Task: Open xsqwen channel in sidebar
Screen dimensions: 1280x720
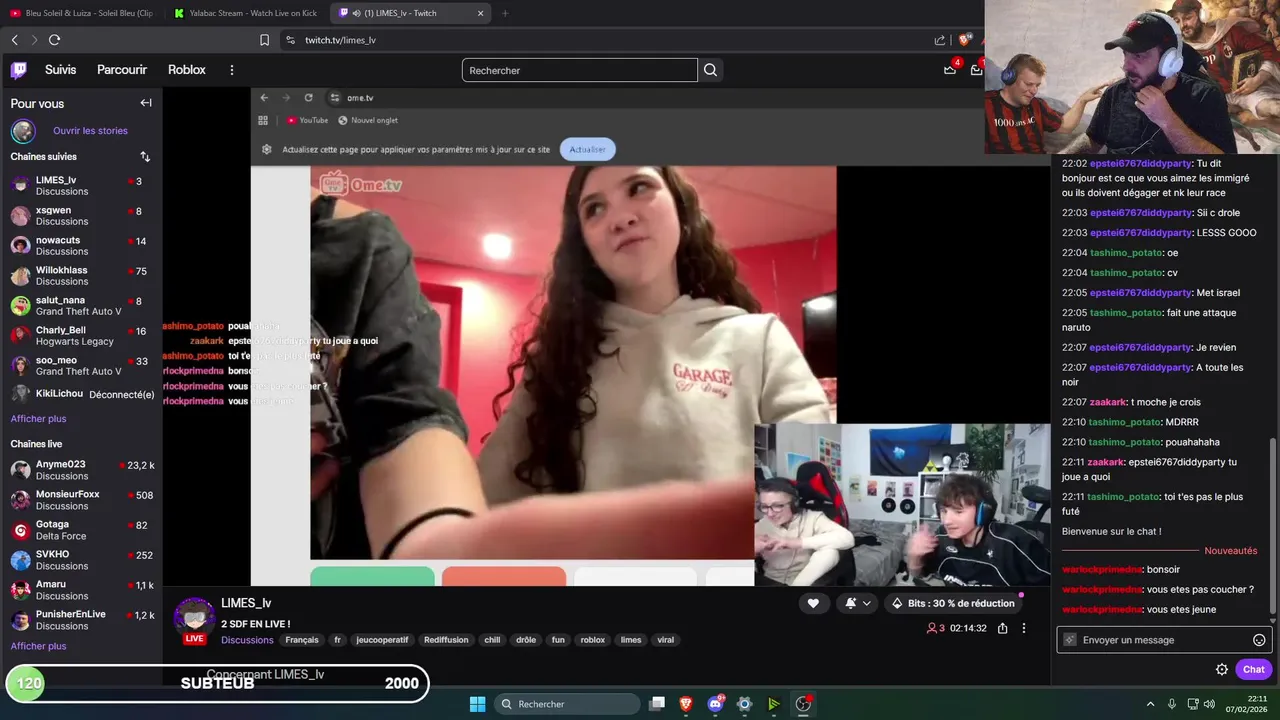Action: click(81, 216)
